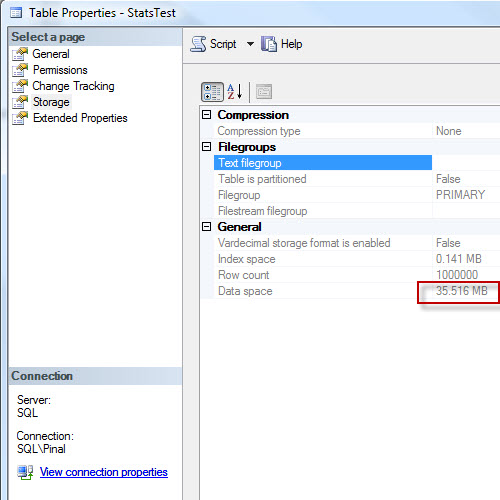Switch property grid to Categorized view

tap(212, 92)
